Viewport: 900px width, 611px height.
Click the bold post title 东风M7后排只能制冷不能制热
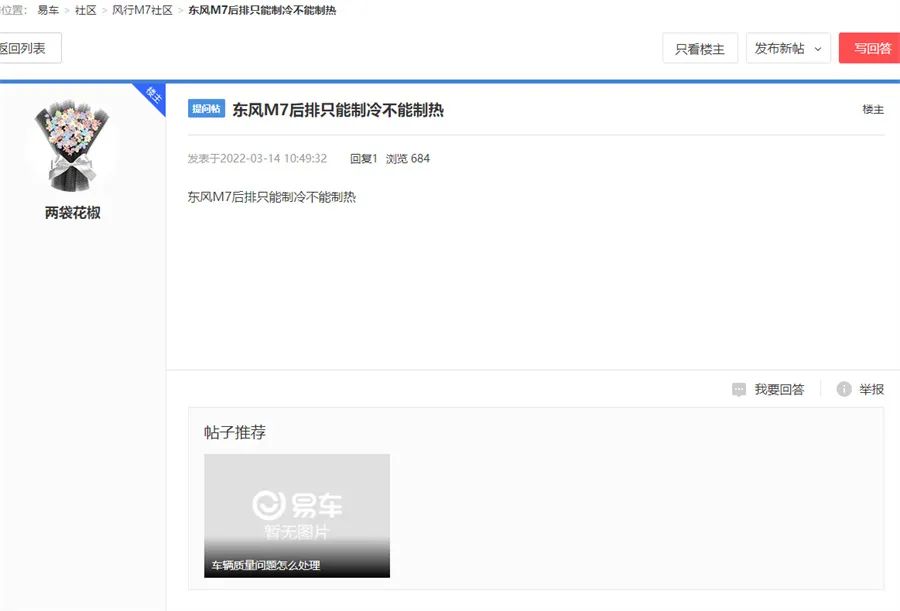pos(338,110)
